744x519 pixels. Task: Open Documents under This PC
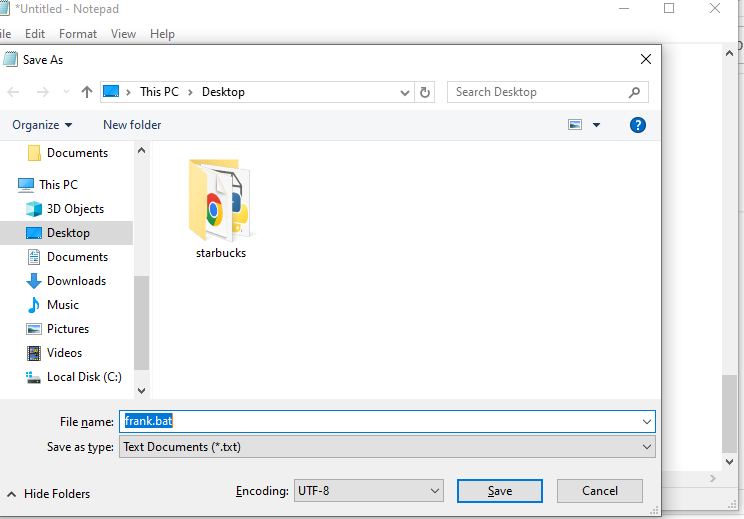point(67,257)
